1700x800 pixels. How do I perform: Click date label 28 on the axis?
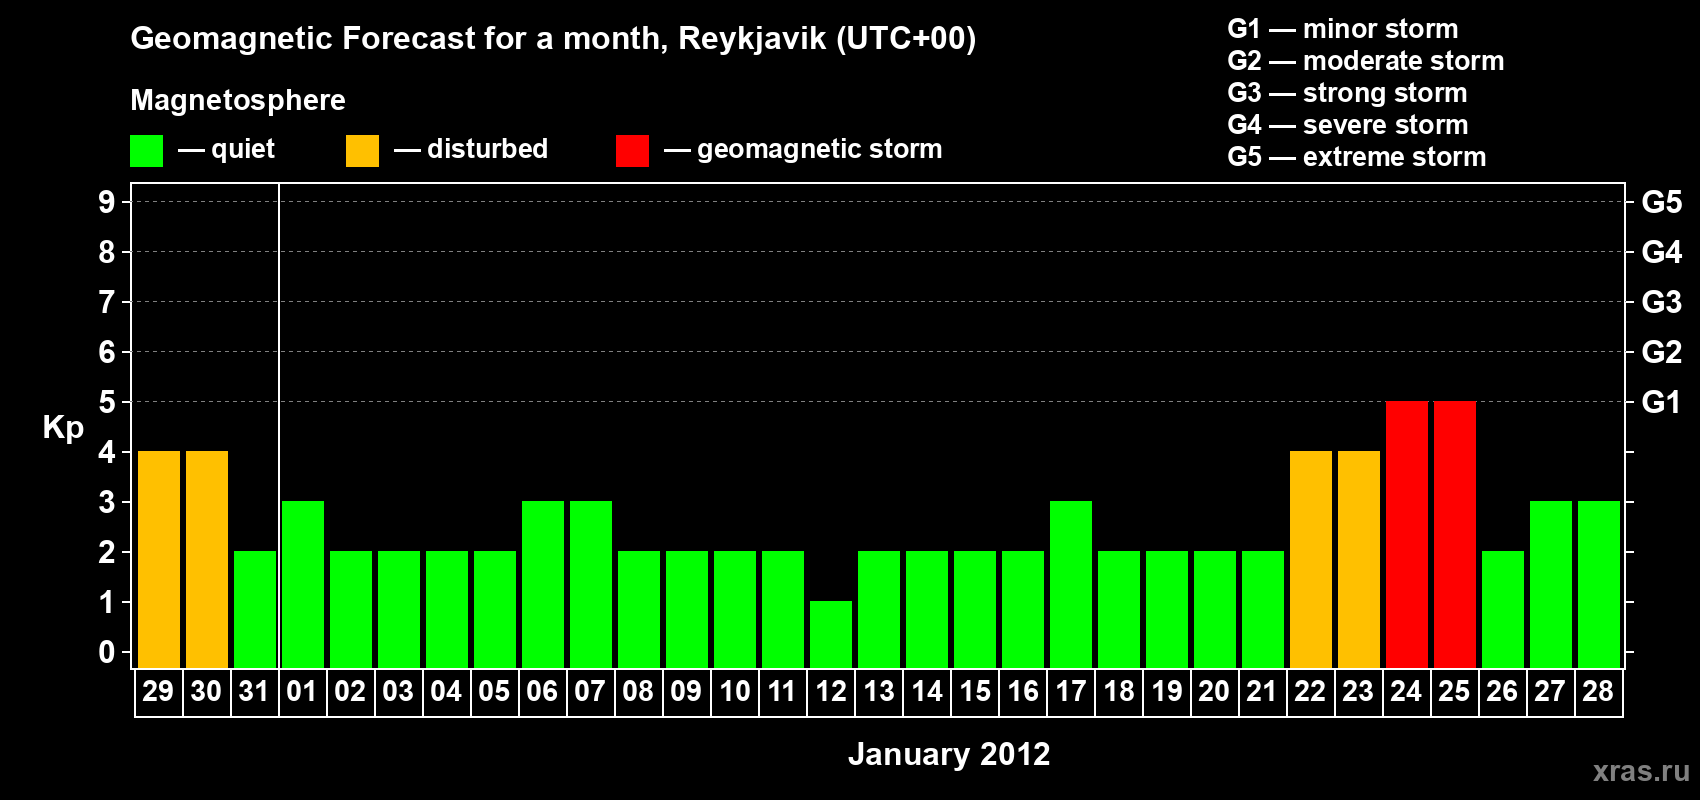[1598, 691]
